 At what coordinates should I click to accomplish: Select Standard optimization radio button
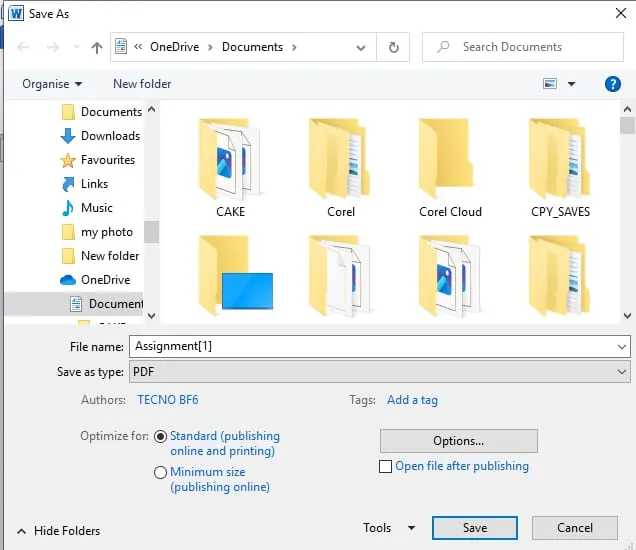(161, 436)
